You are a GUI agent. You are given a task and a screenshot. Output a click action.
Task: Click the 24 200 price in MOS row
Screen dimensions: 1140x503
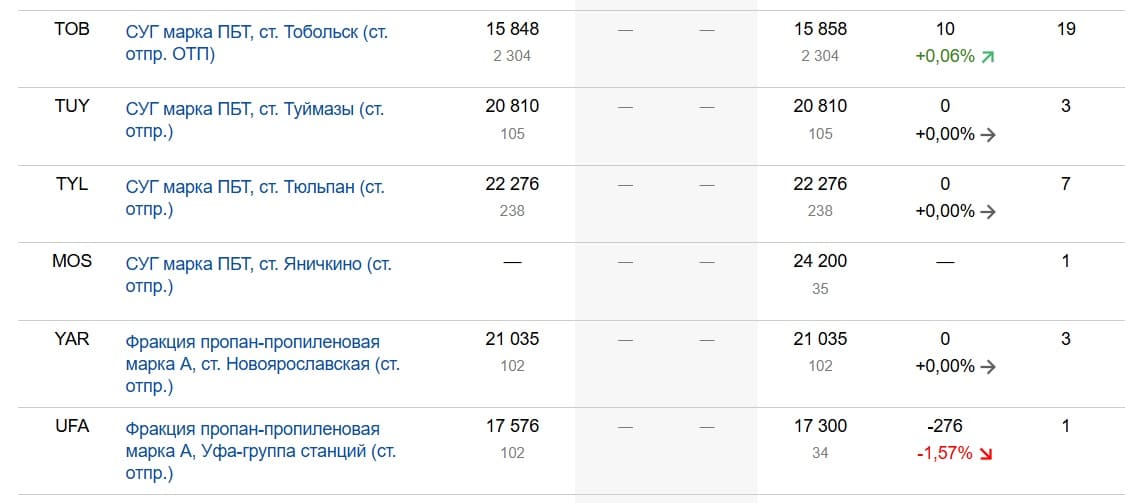click(820, 261)
